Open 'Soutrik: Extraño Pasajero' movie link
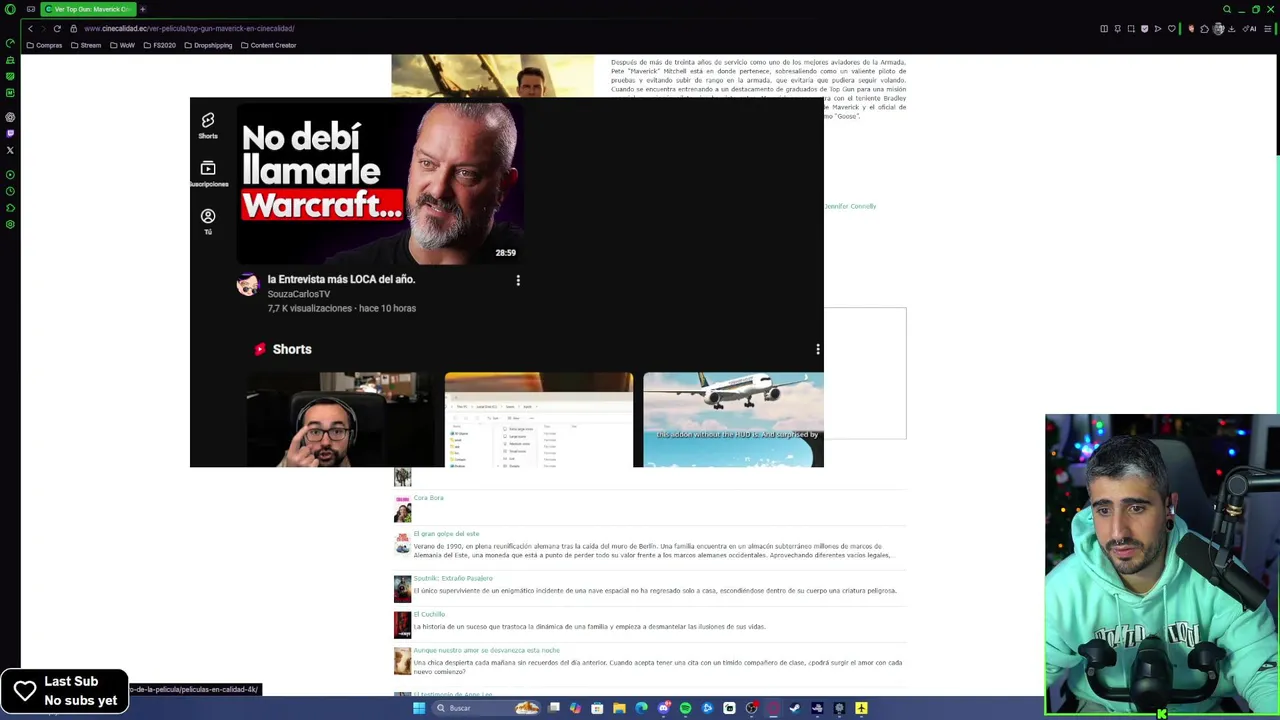 (x=453, y=578)
